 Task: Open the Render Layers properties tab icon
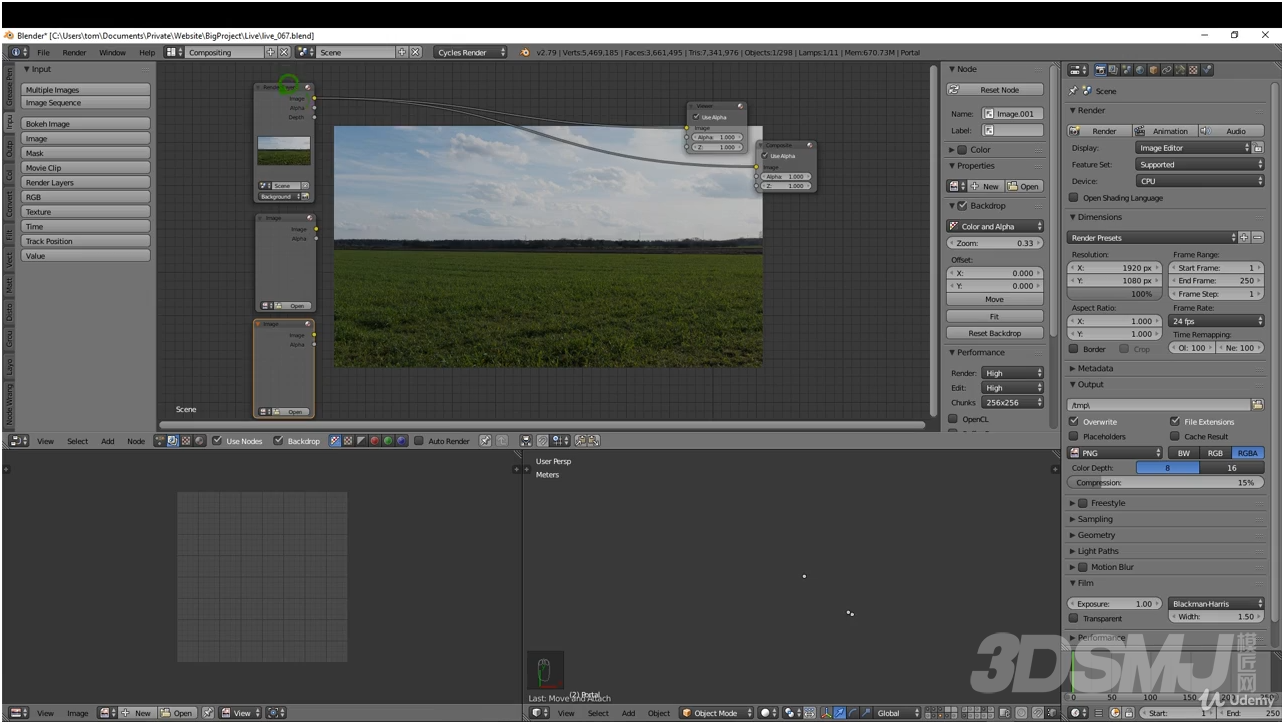(1114, 70)
